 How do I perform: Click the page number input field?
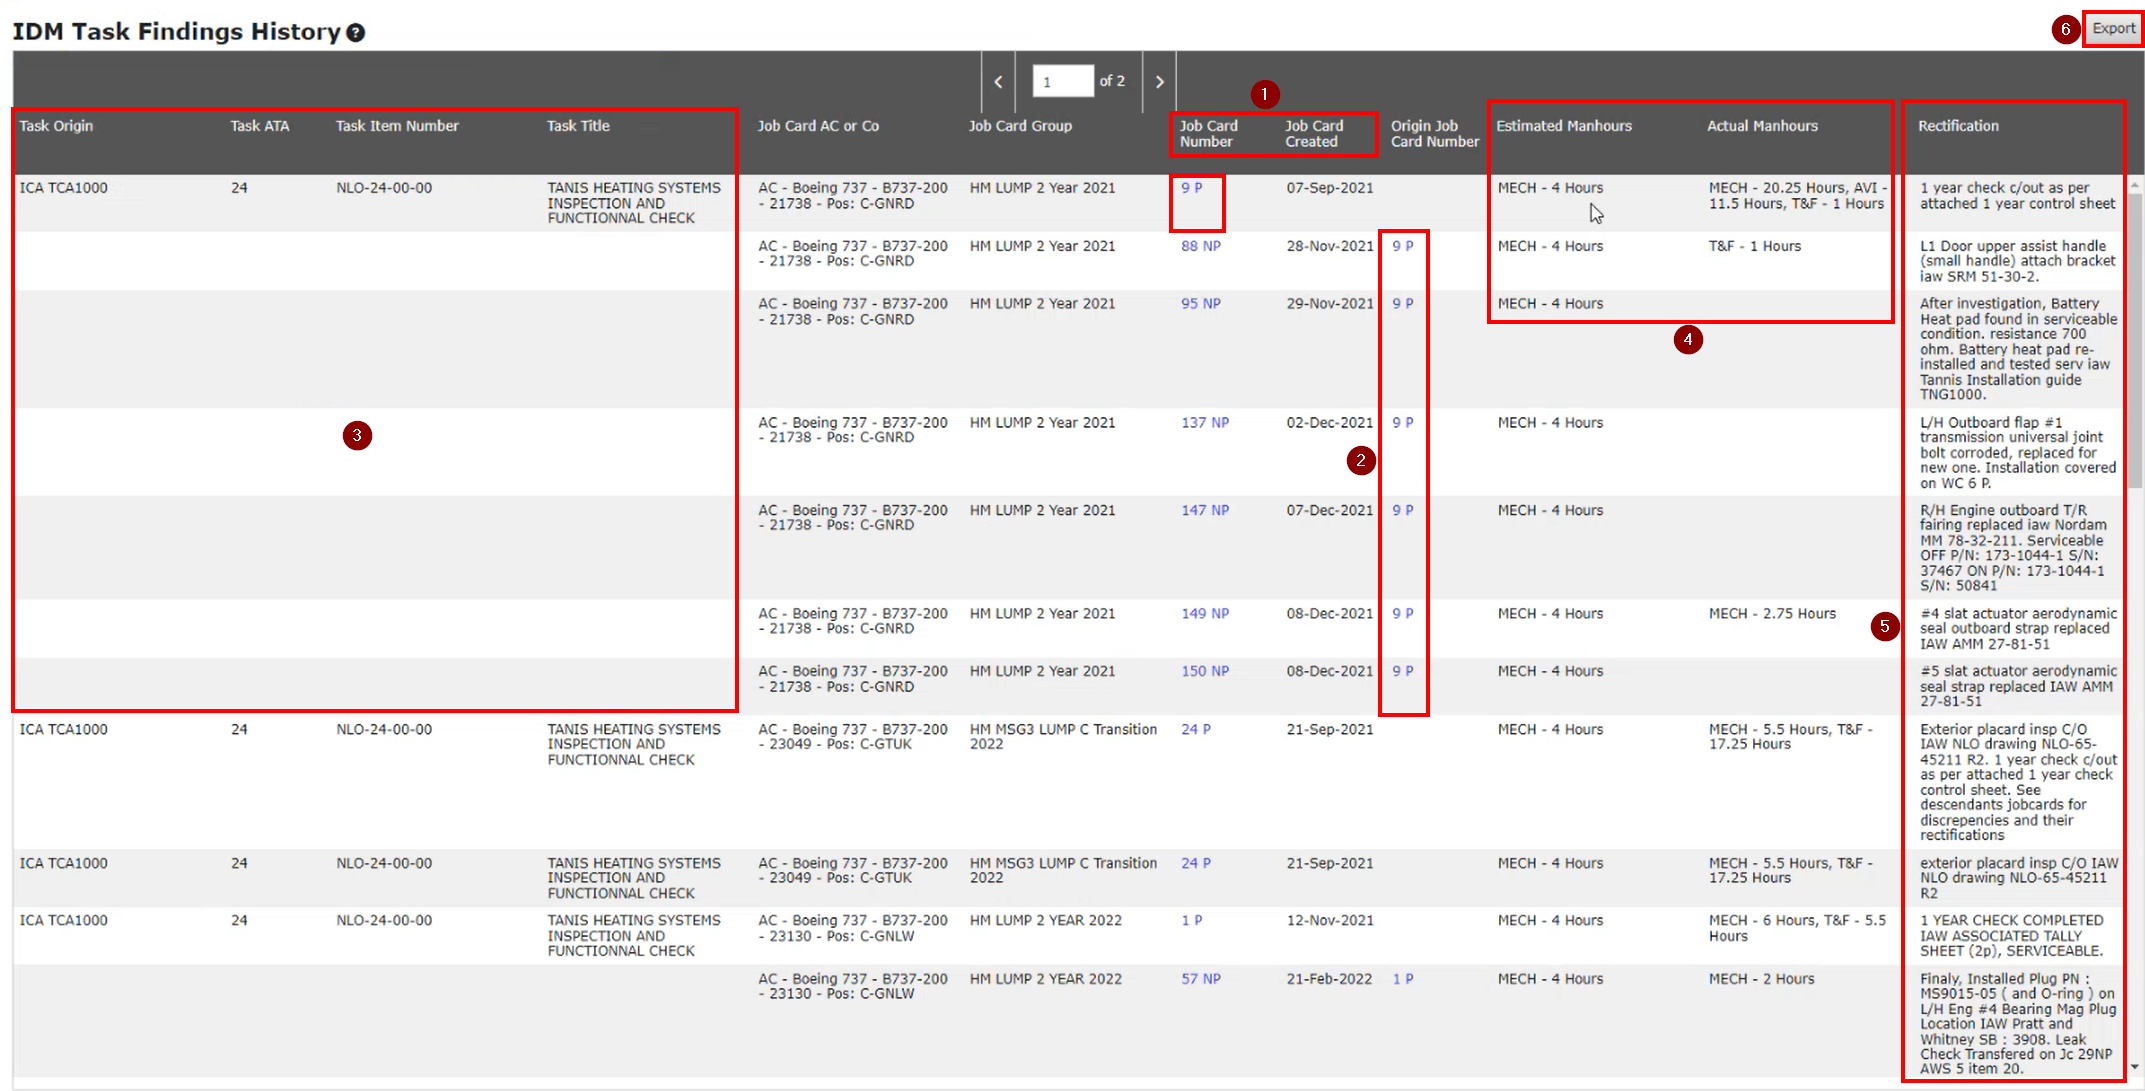1063,82
